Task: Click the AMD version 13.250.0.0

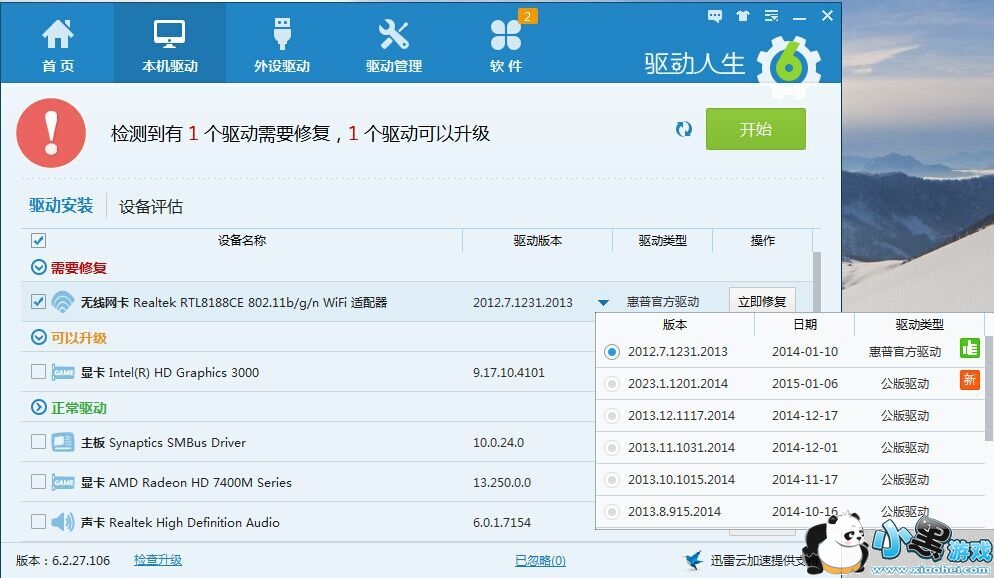Action: tap(502, 482)
